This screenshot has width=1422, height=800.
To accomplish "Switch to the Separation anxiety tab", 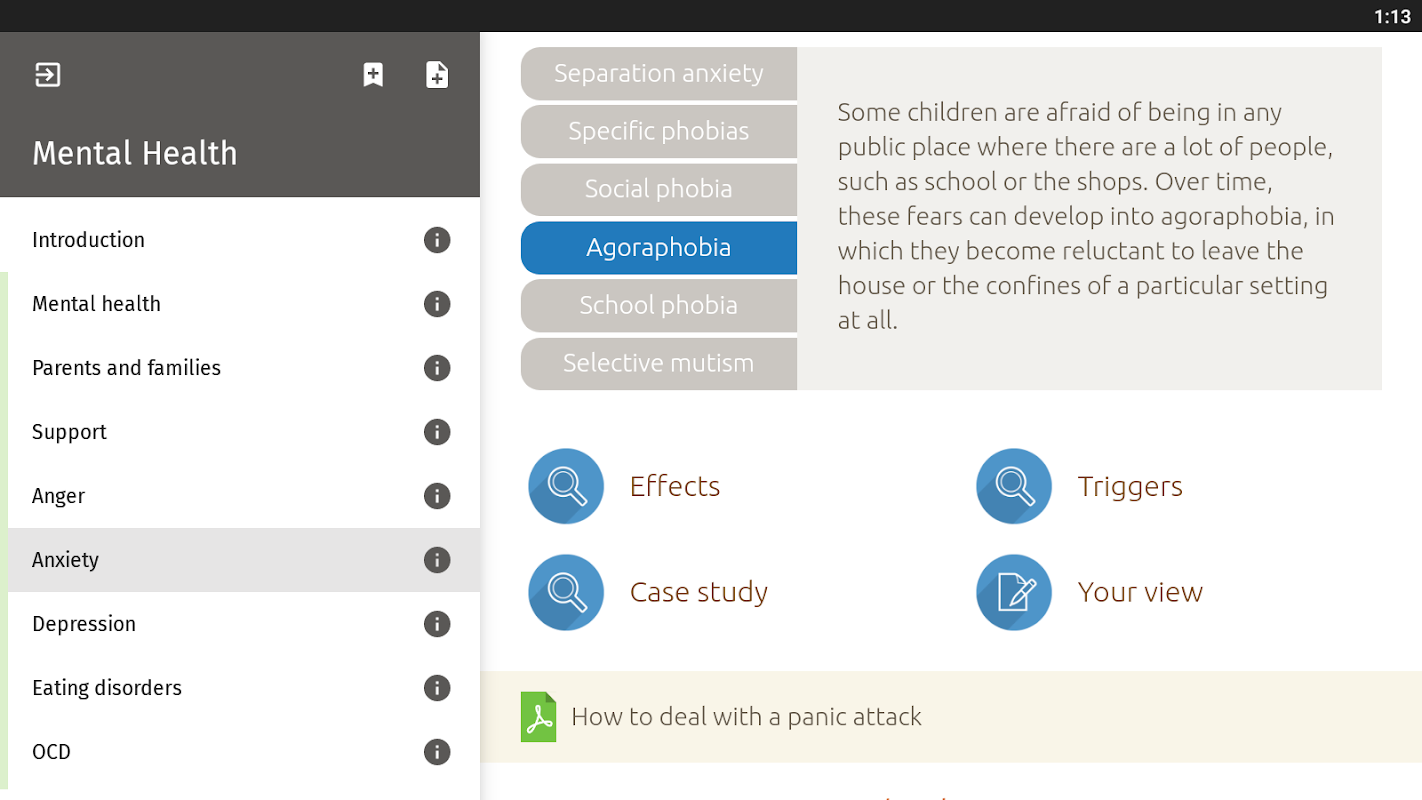I will coord(659,73).
